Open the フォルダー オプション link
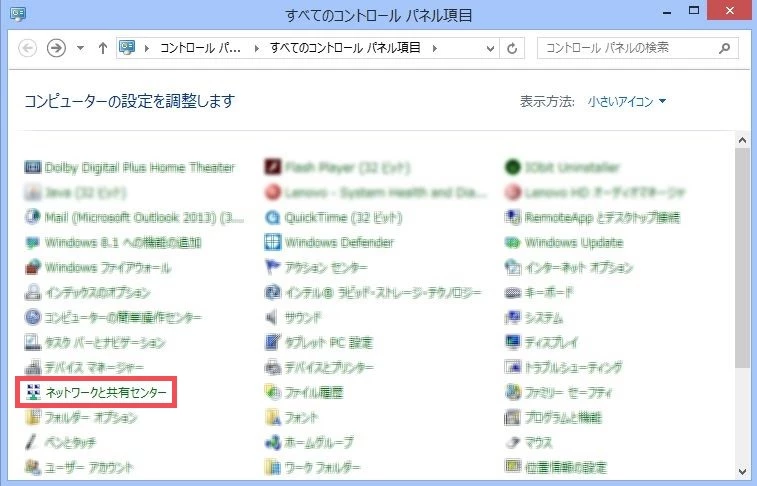This screenshot has width=757, height=486. (x=91, y=417)
